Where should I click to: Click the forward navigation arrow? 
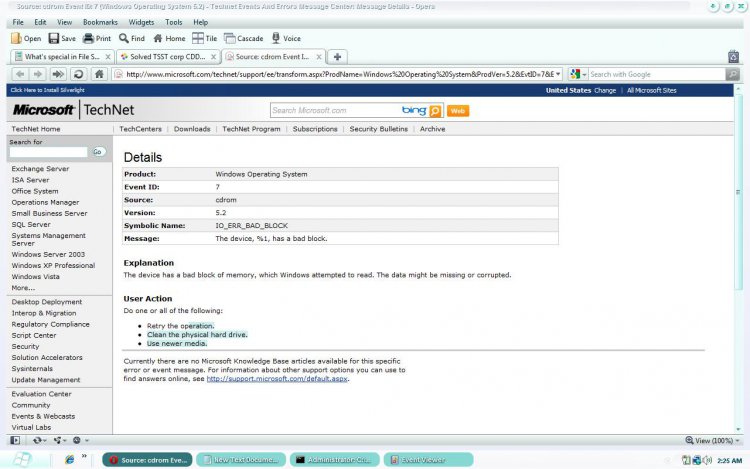click(37, 74)
